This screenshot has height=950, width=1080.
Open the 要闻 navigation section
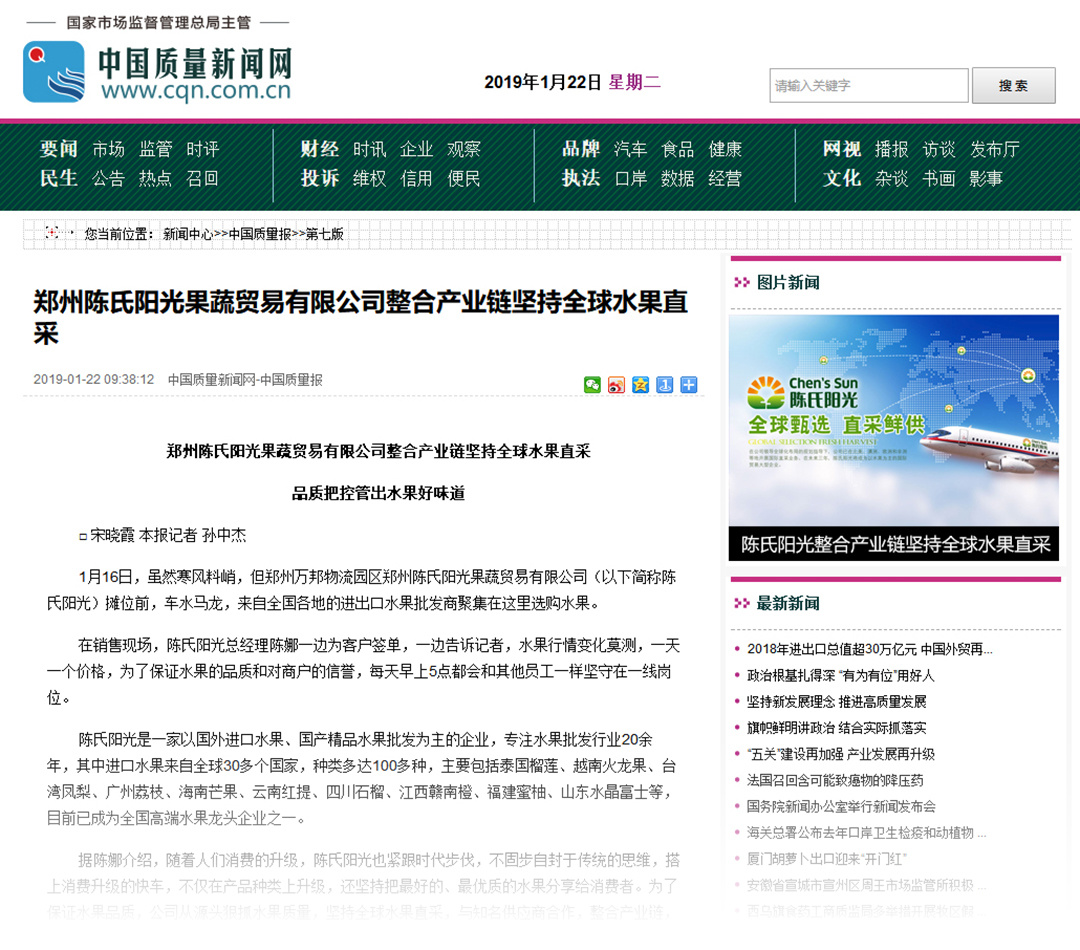pyautogui.click(x=59, y=149)
